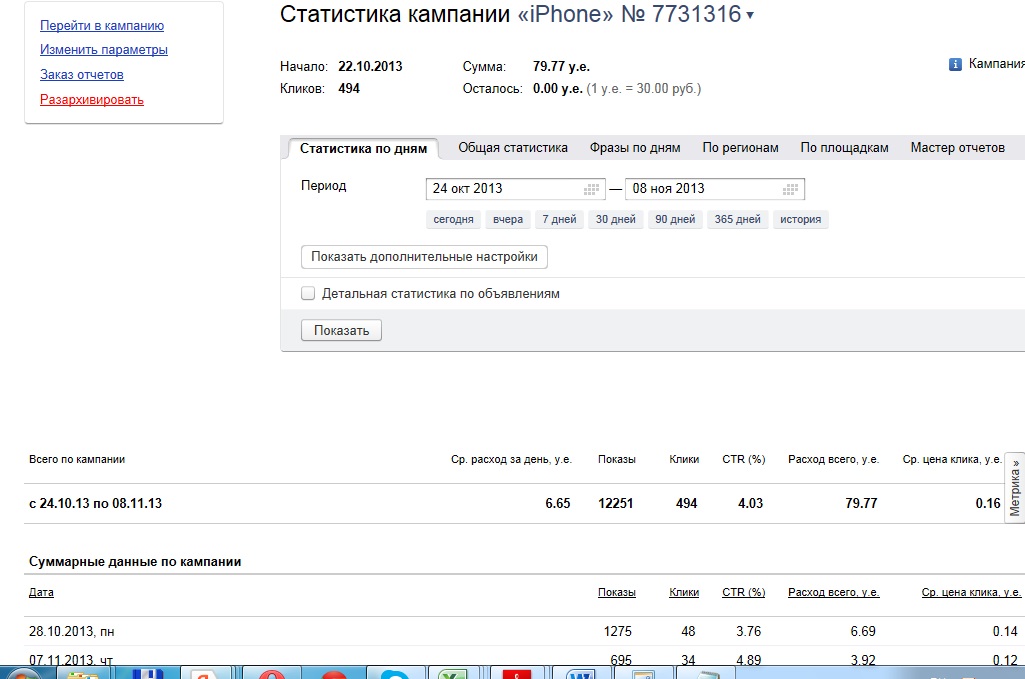This screenshot has height=679, width=1025.
Task: Set period to 365 дней
Action: point(737,219)
